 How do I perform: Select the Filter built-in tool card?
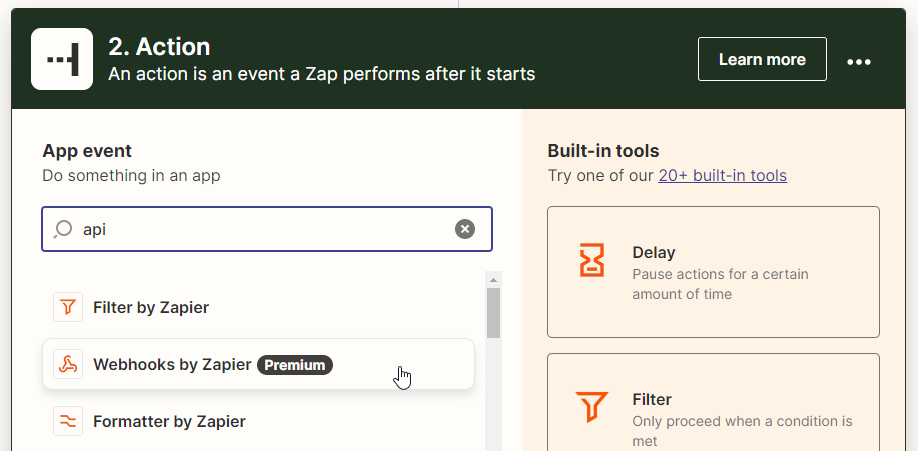713,402
